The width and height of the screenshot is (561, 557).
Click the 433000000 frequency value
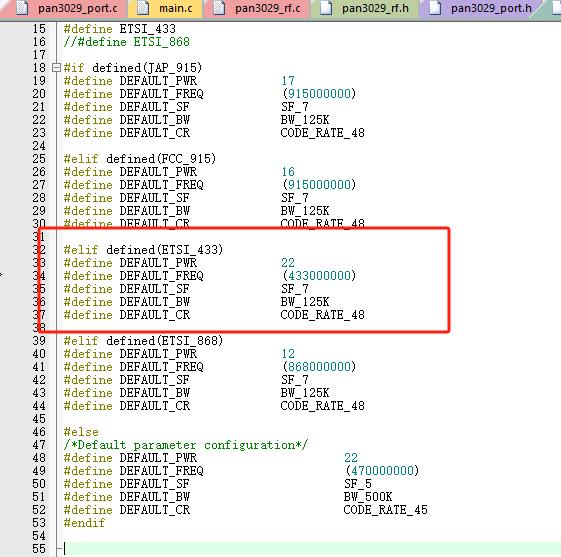319,276
